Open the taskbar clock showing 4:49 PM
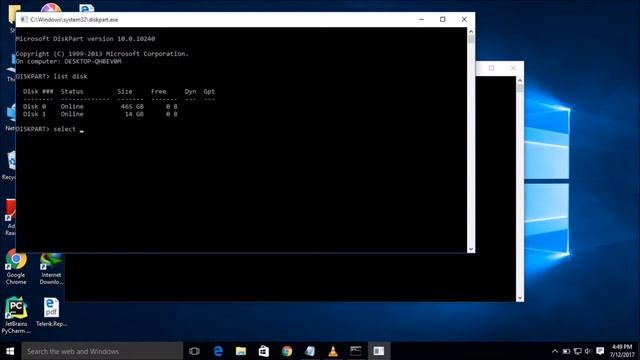Viewport: 640px width, 360px height. [x=622, y=351]
